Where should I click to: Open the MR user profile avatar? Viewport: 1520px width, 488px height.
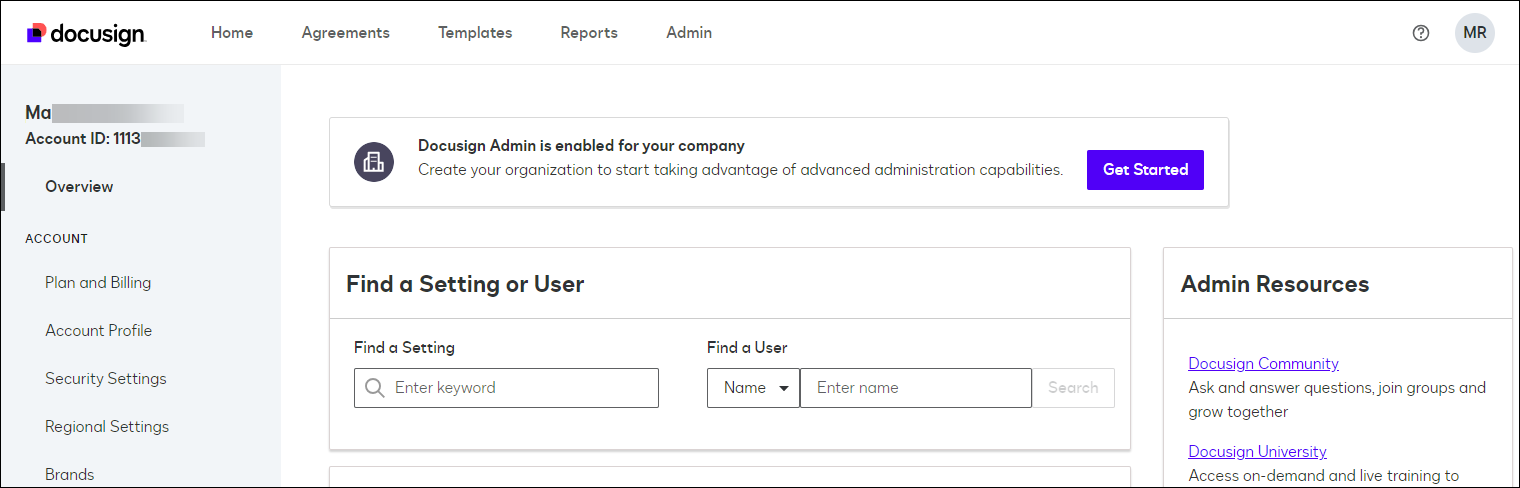1474,33
